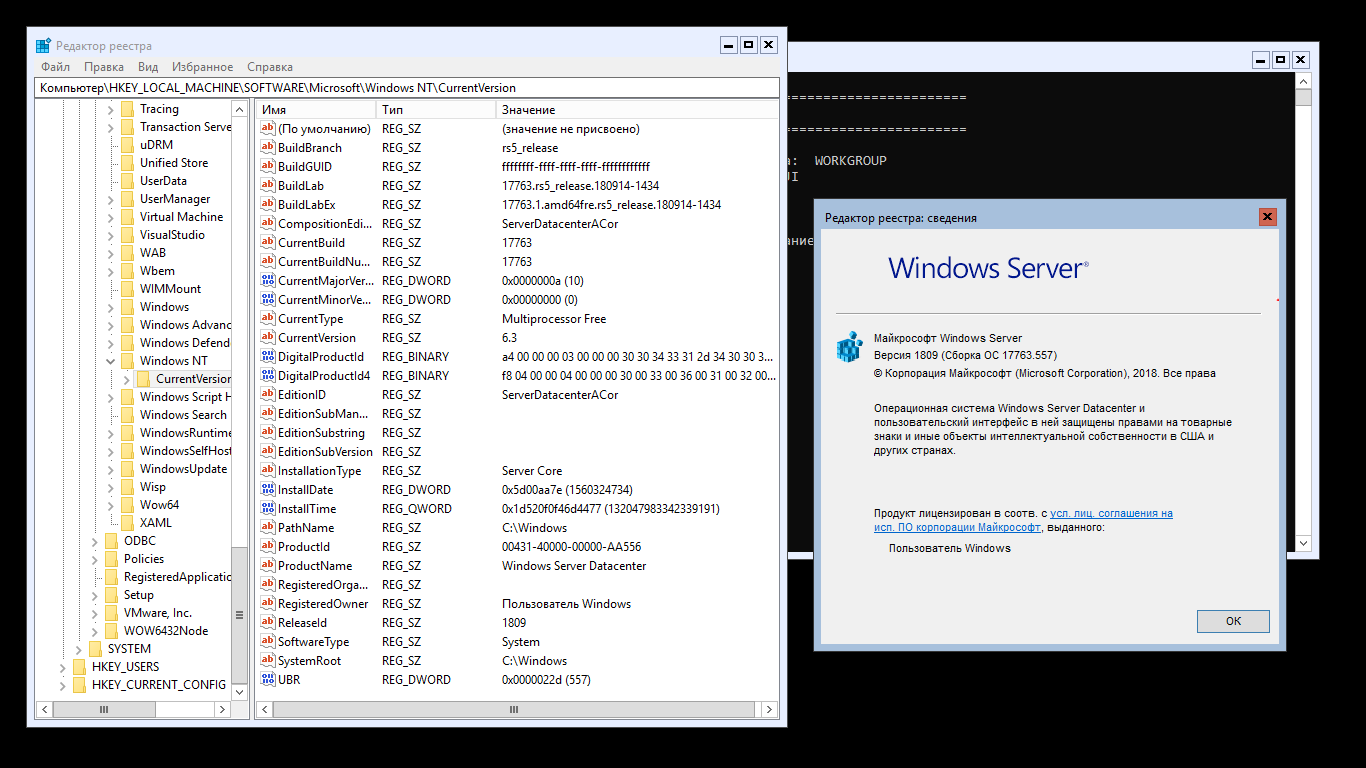Click the CurrentVersion folder icon
This screenshot has height=768, width=1366.
[x=143, y=379]
